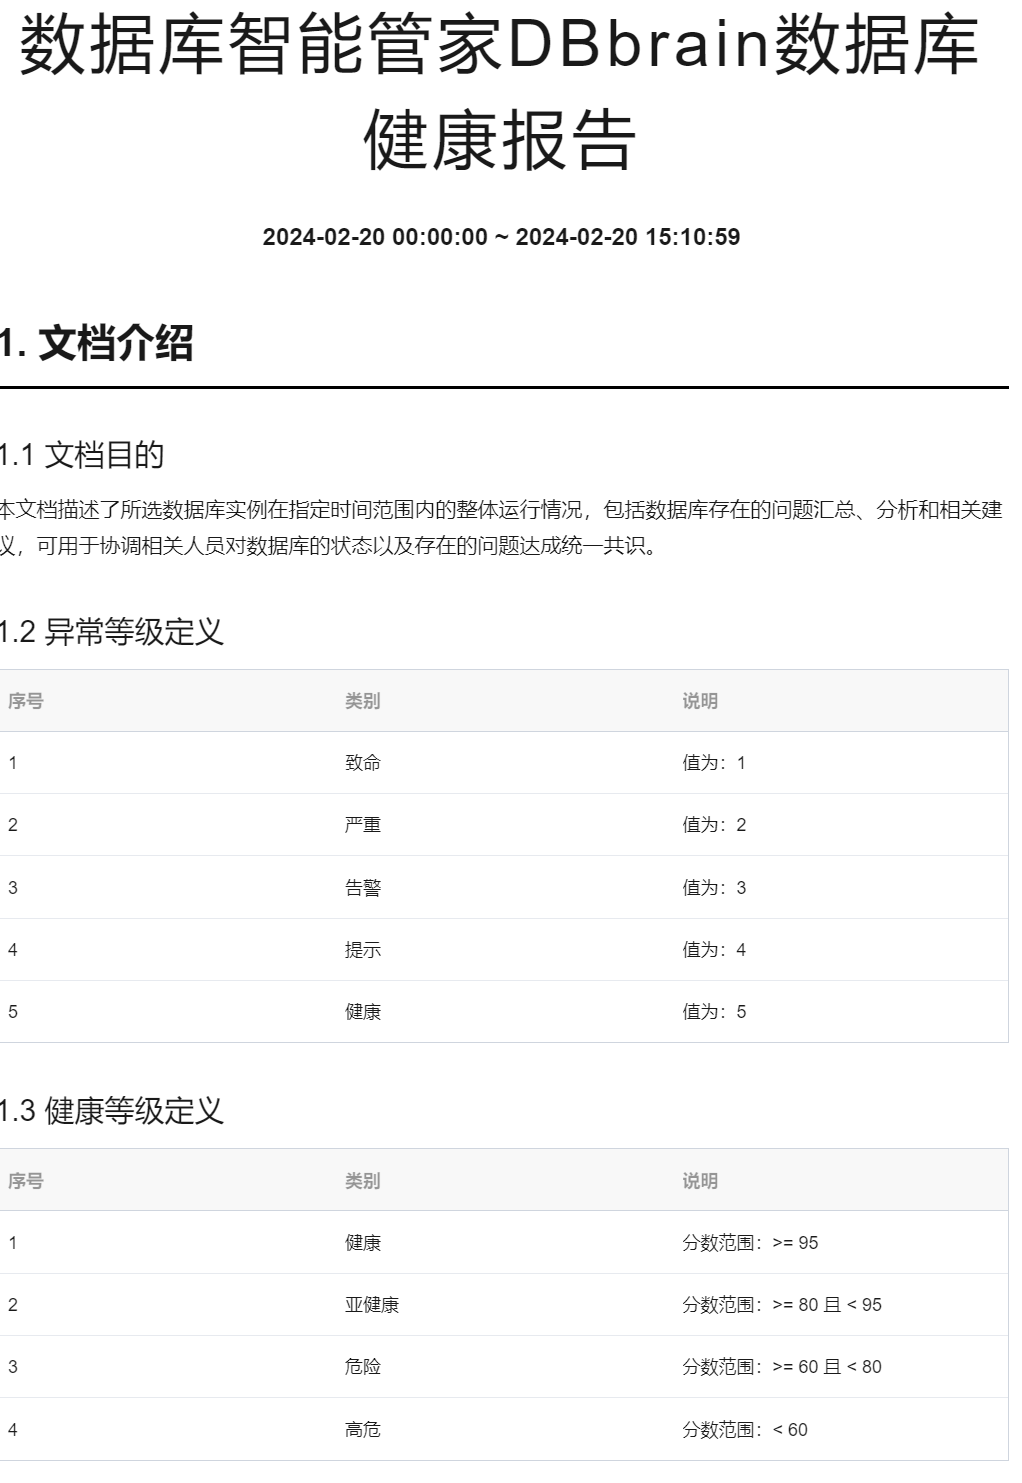Click sequence number 1 in the 致命 row
This screenshot has height=1483, width=1022.
13,763
